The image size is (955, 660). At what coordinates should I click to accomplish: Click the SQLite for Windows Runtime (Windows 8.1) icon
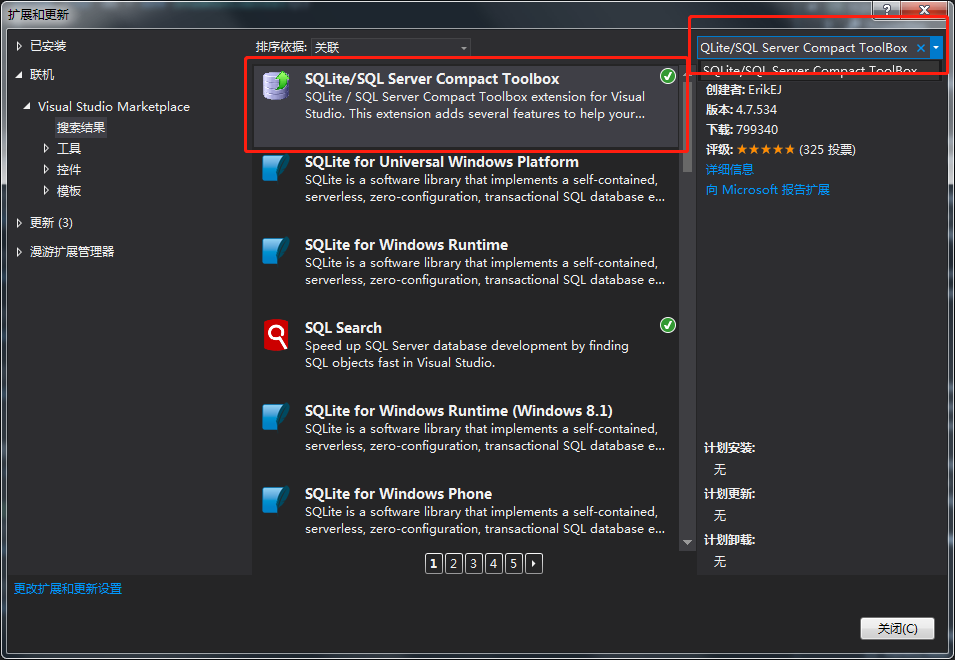tap(275, 416)
